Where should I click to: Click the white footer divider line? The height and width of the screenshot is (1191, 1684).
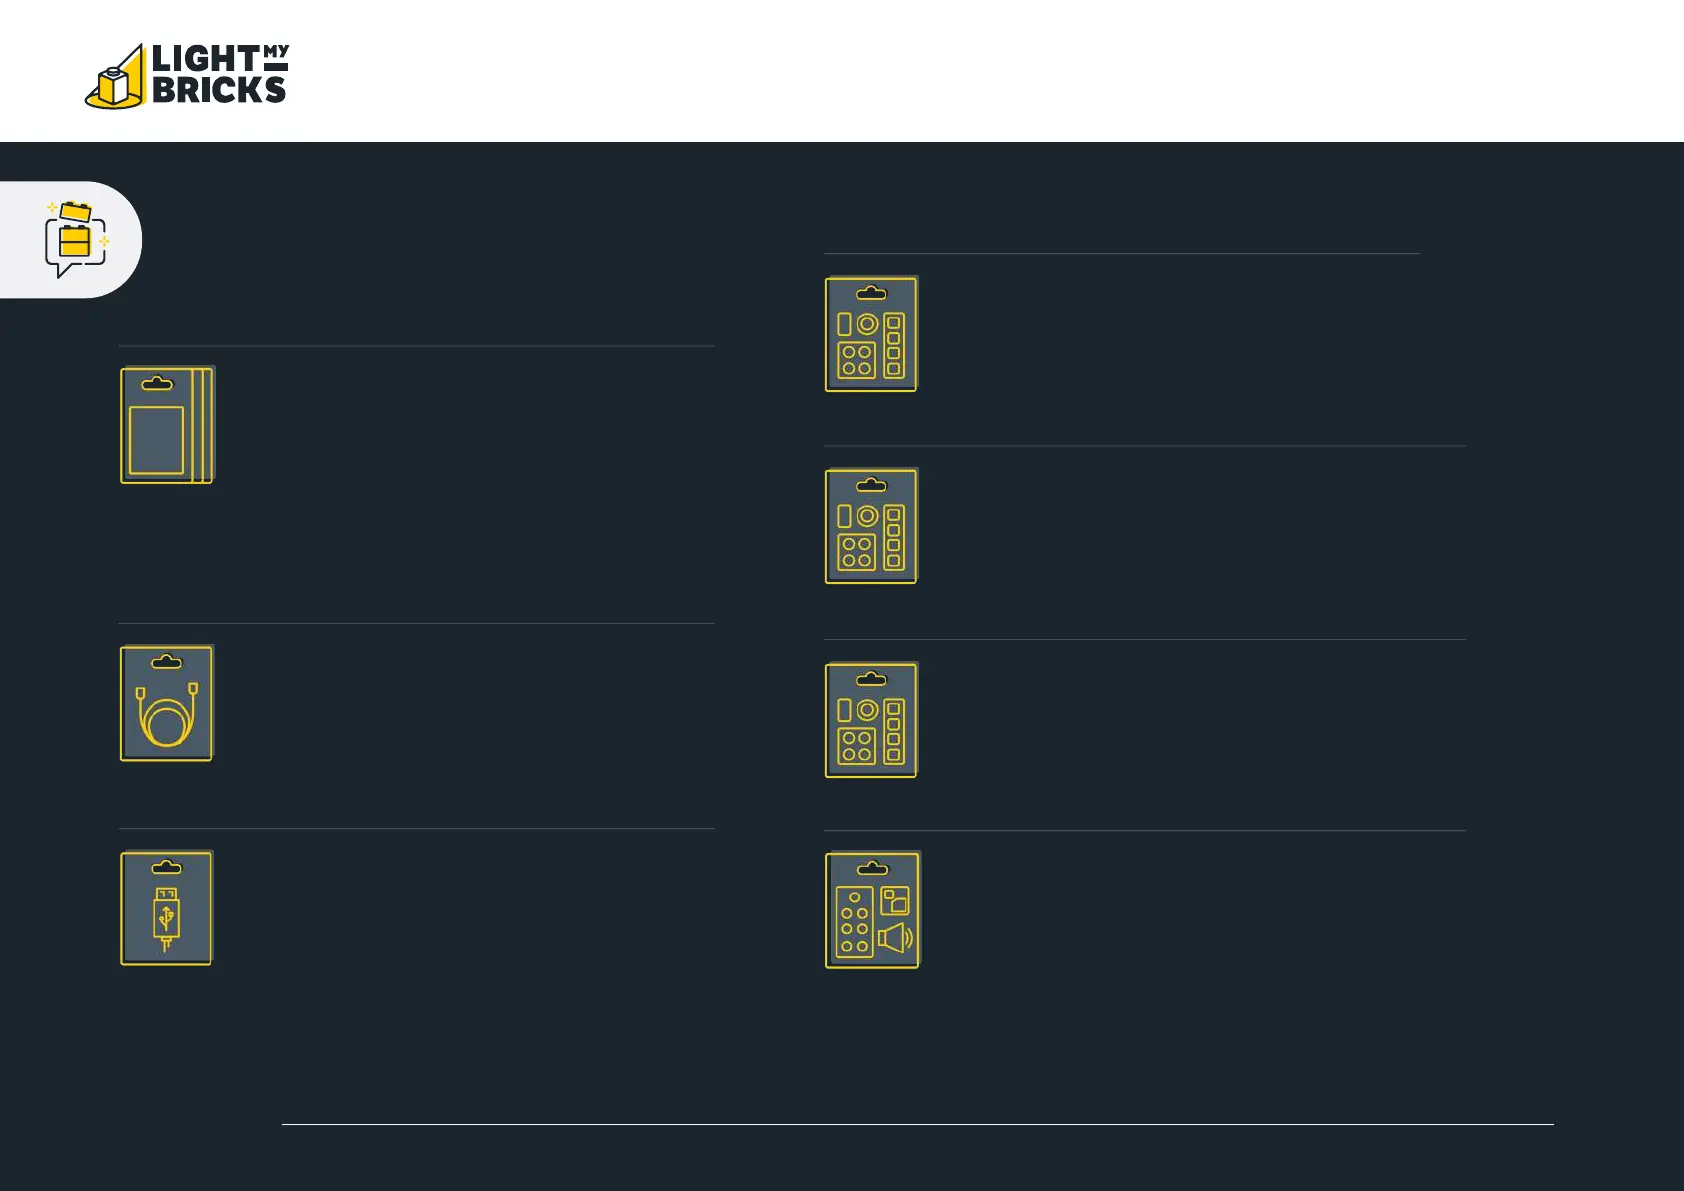917,1124
